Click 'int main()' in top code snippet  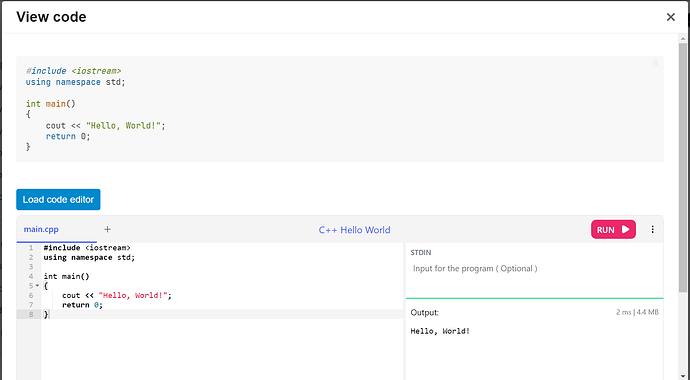(x=51, y=104)
